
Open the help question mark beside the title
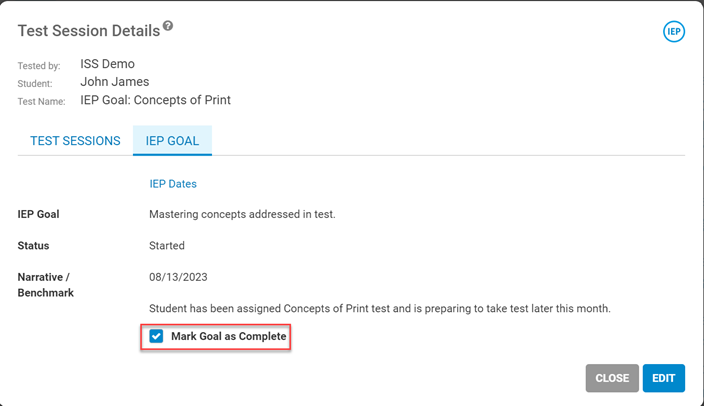coord(168,26)
